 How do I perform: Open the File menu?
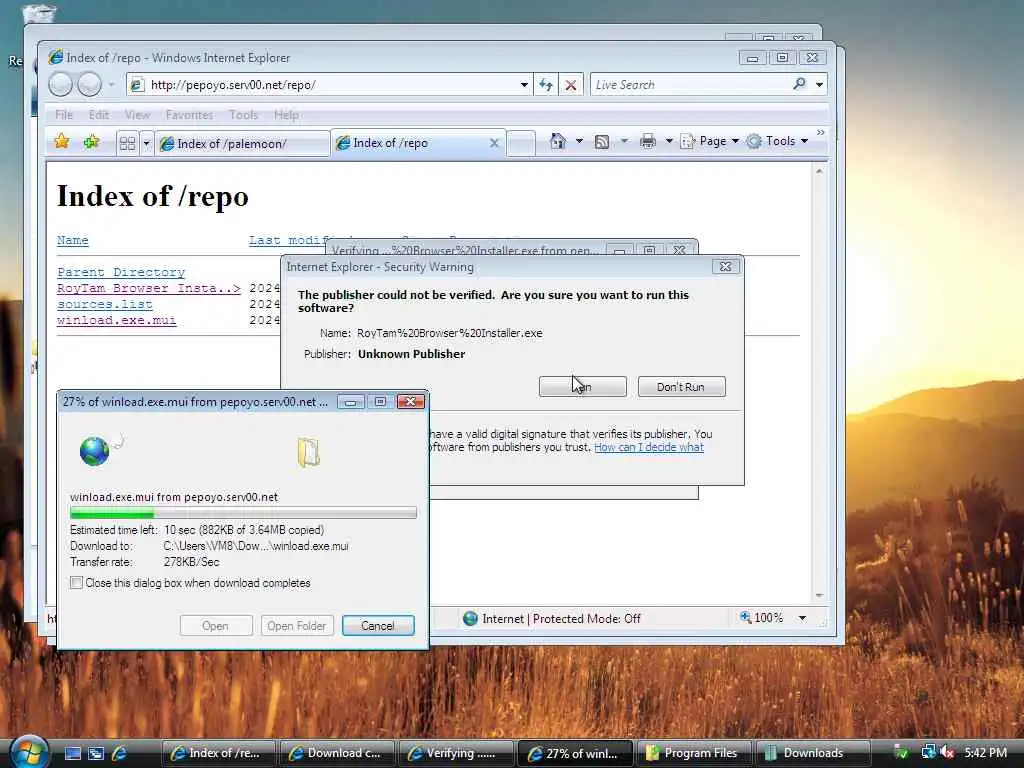pos(64,115)
